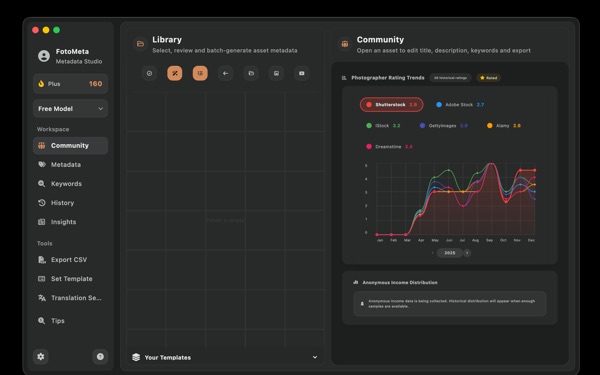Screen dimensions: 600x375
Task: Toggle the GettyImages legend series
Action: [443, 126]
